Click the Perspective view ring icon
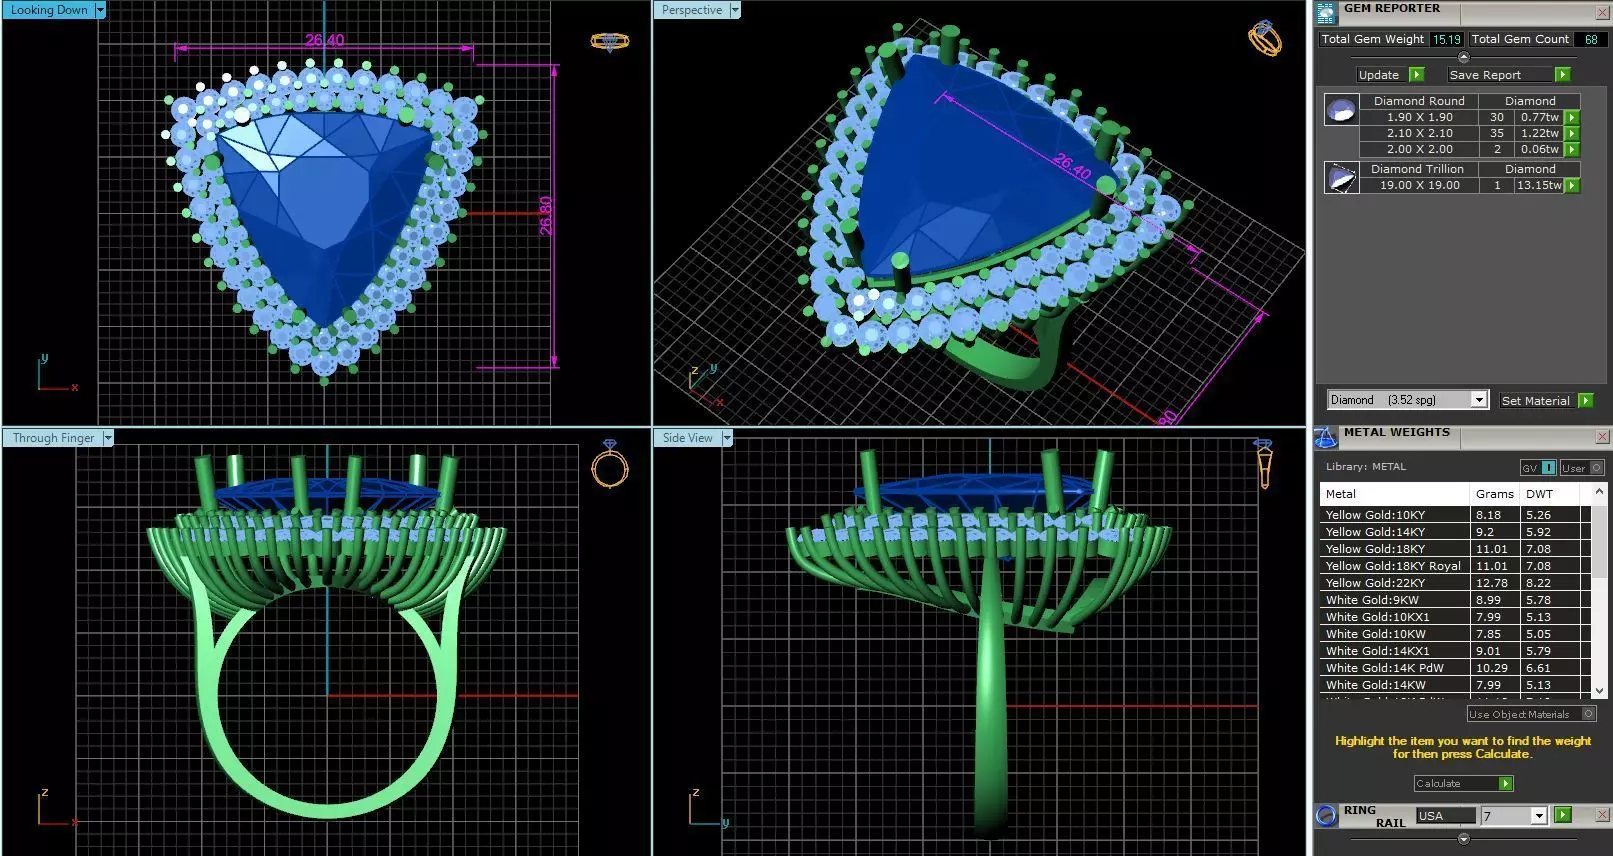Viewport: 1613px width, 856px height. (x=1265, y=38)
